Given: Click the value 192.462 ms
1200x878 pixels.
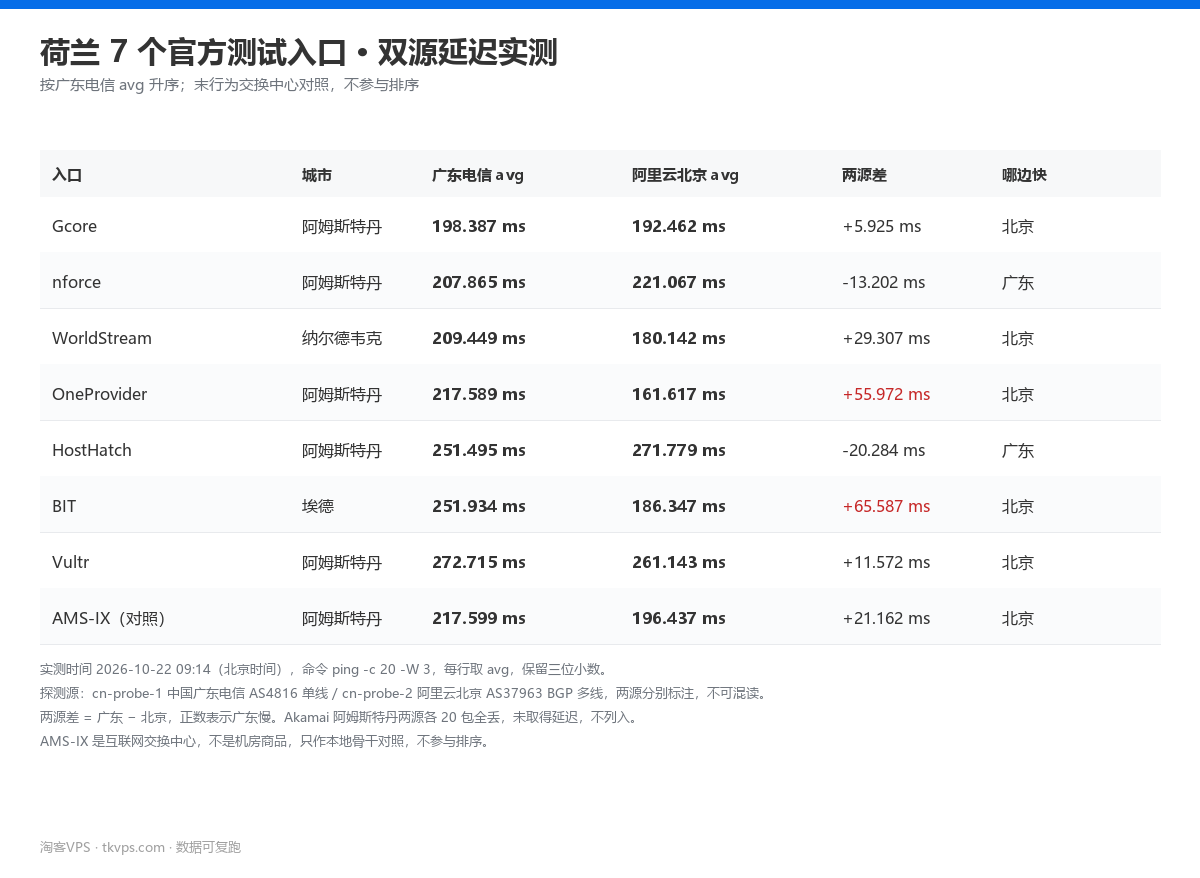Looking at the screenshot, I should click(679, 226).
